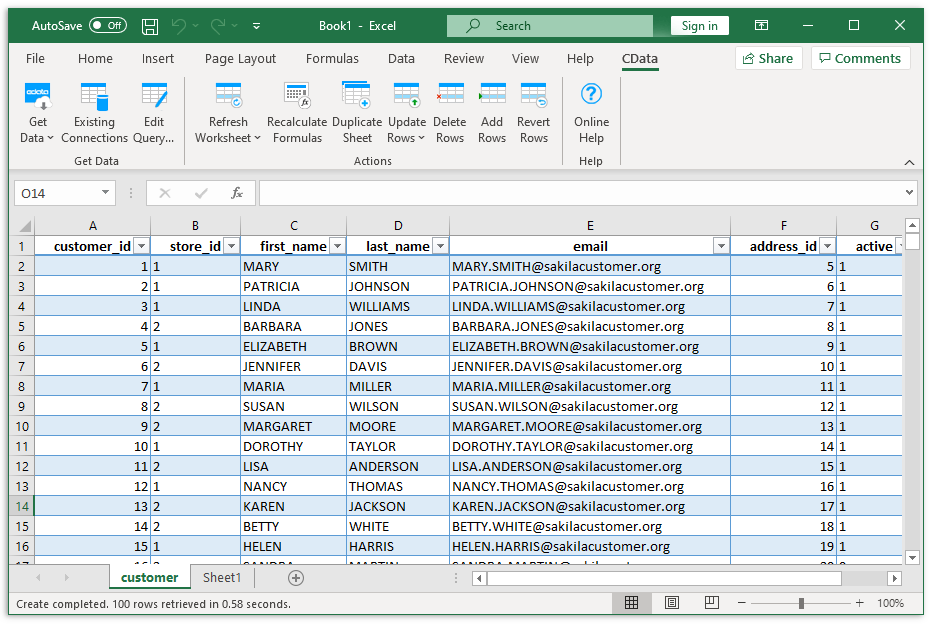Revert rows to original values
Viewport: 931px width, 624px height.
533,110
